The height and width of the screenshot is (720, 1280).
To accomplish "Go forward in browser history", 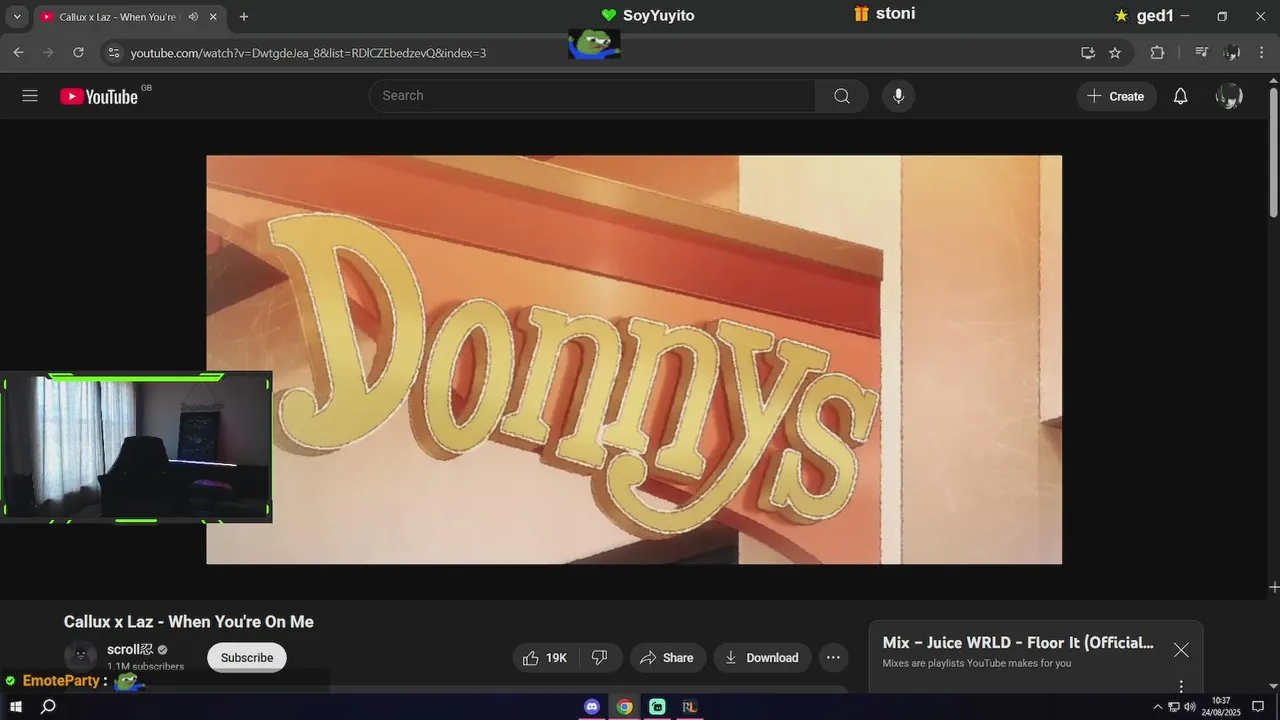I will (x=47, y=52).
